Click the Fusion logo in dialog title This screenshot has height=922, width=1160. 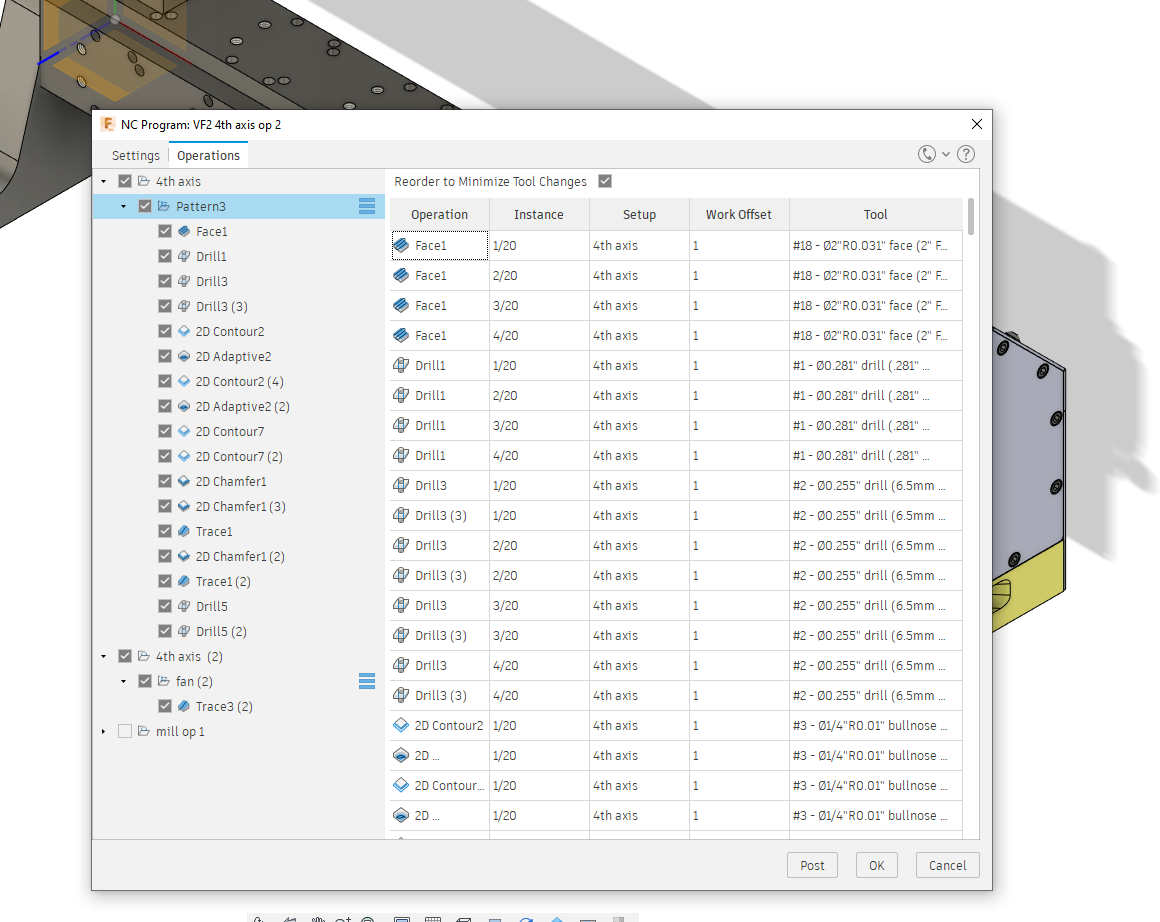108,124
